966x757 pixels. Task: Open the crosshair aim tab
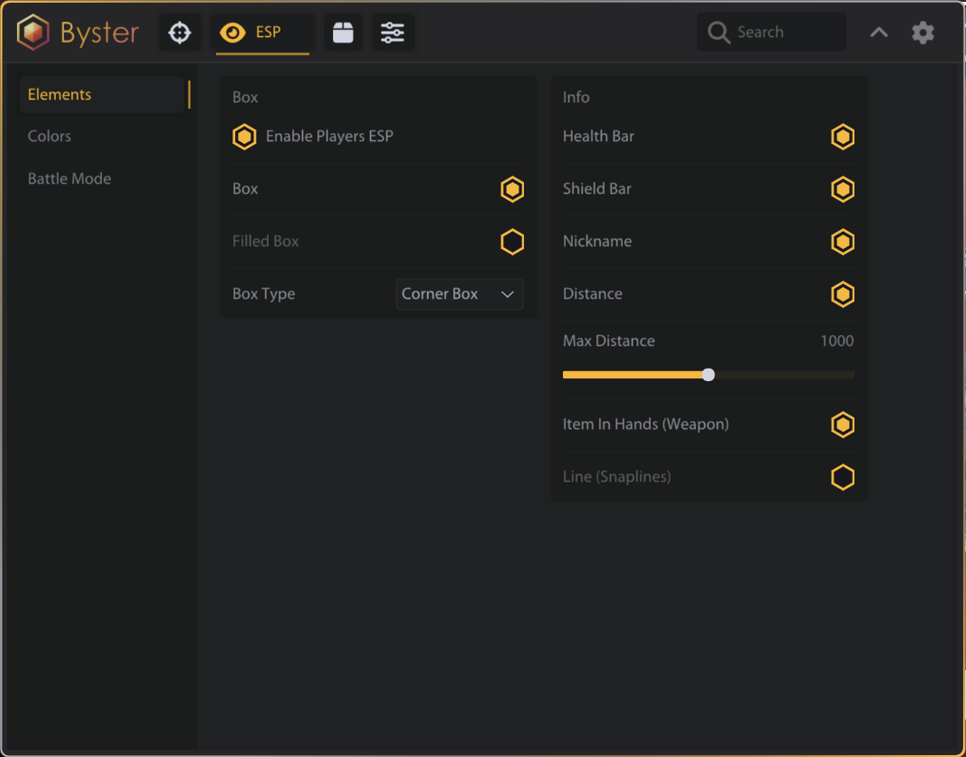tap(180, 33)
